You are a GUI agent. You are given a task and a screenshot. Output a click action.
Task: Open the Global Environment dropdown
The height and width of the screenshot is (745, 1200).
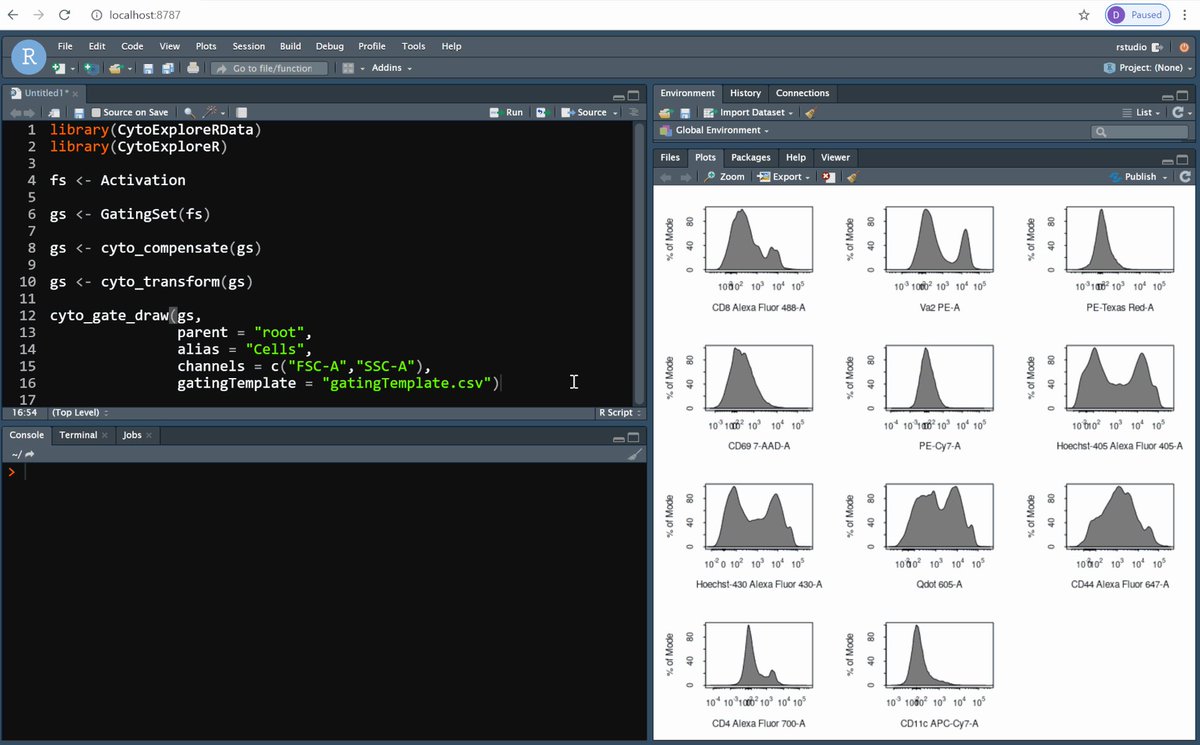[715, 130]
